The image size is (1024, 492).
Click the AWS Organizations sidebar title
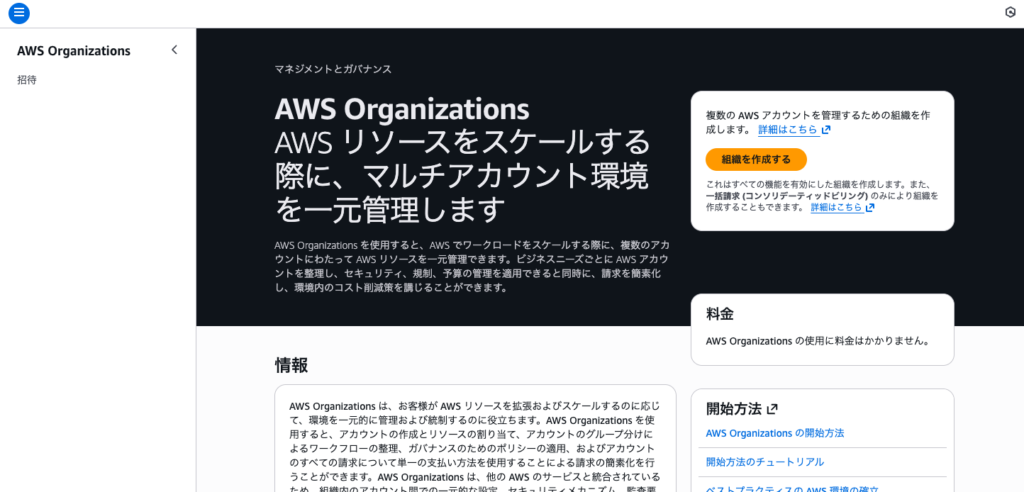point(74,51)
